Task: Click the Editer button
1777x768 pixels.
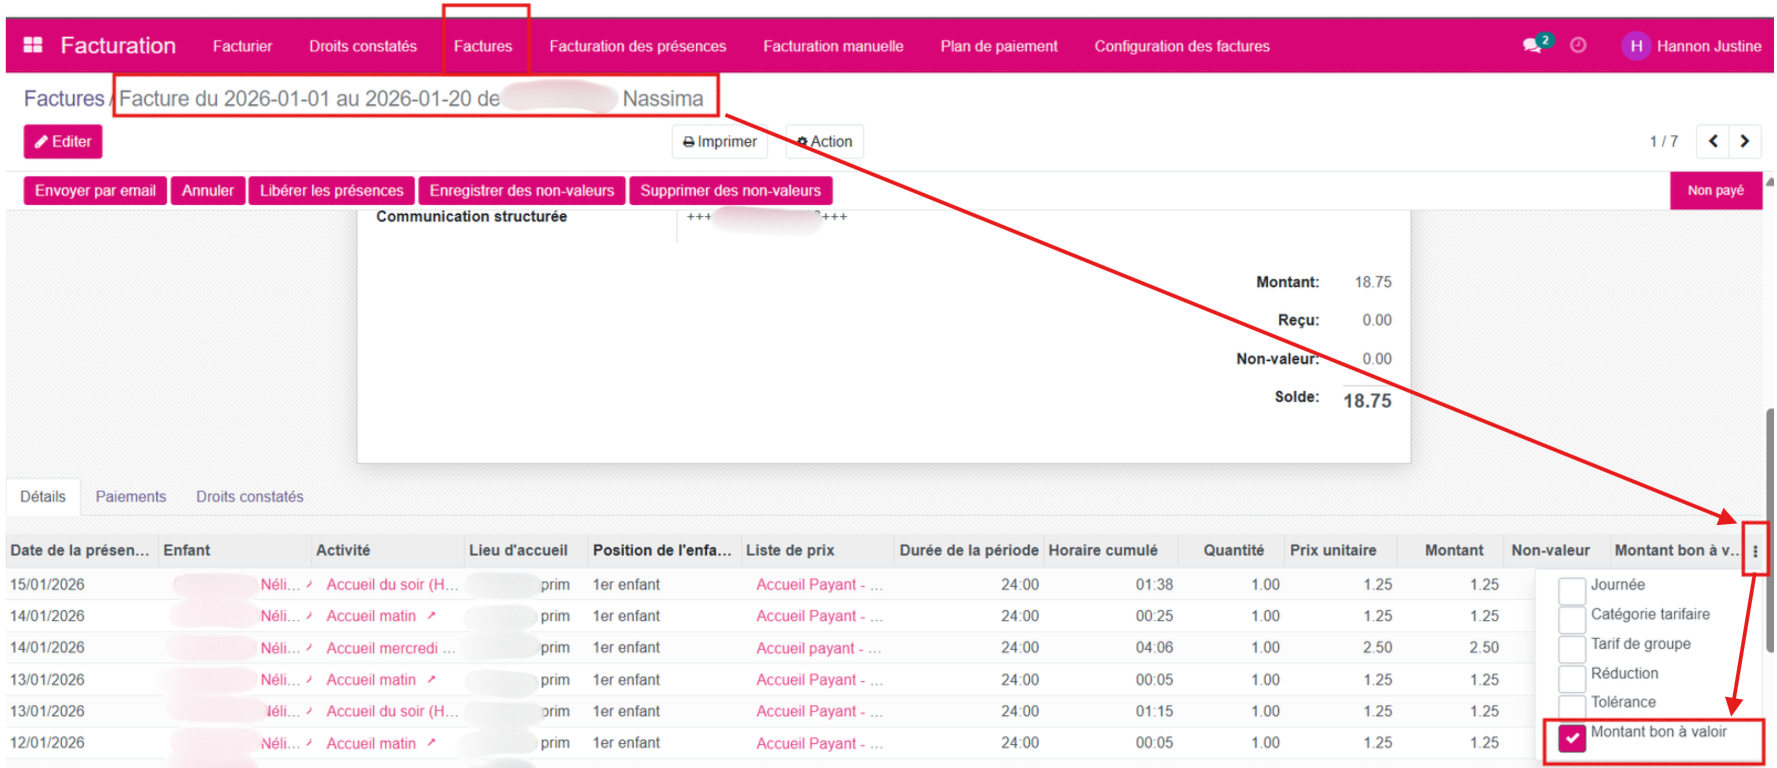Action: click(x=63, y=142)
